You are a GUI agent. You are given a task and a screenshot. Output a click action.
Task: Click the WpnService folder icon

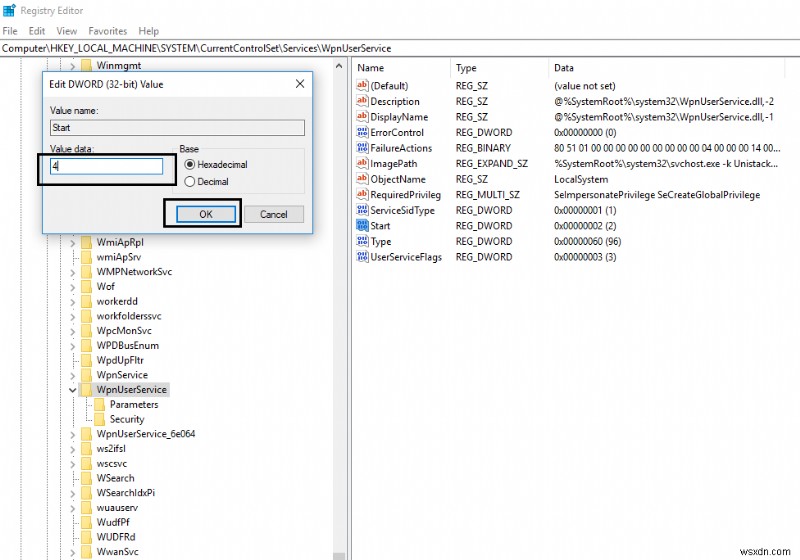[87, 375]
